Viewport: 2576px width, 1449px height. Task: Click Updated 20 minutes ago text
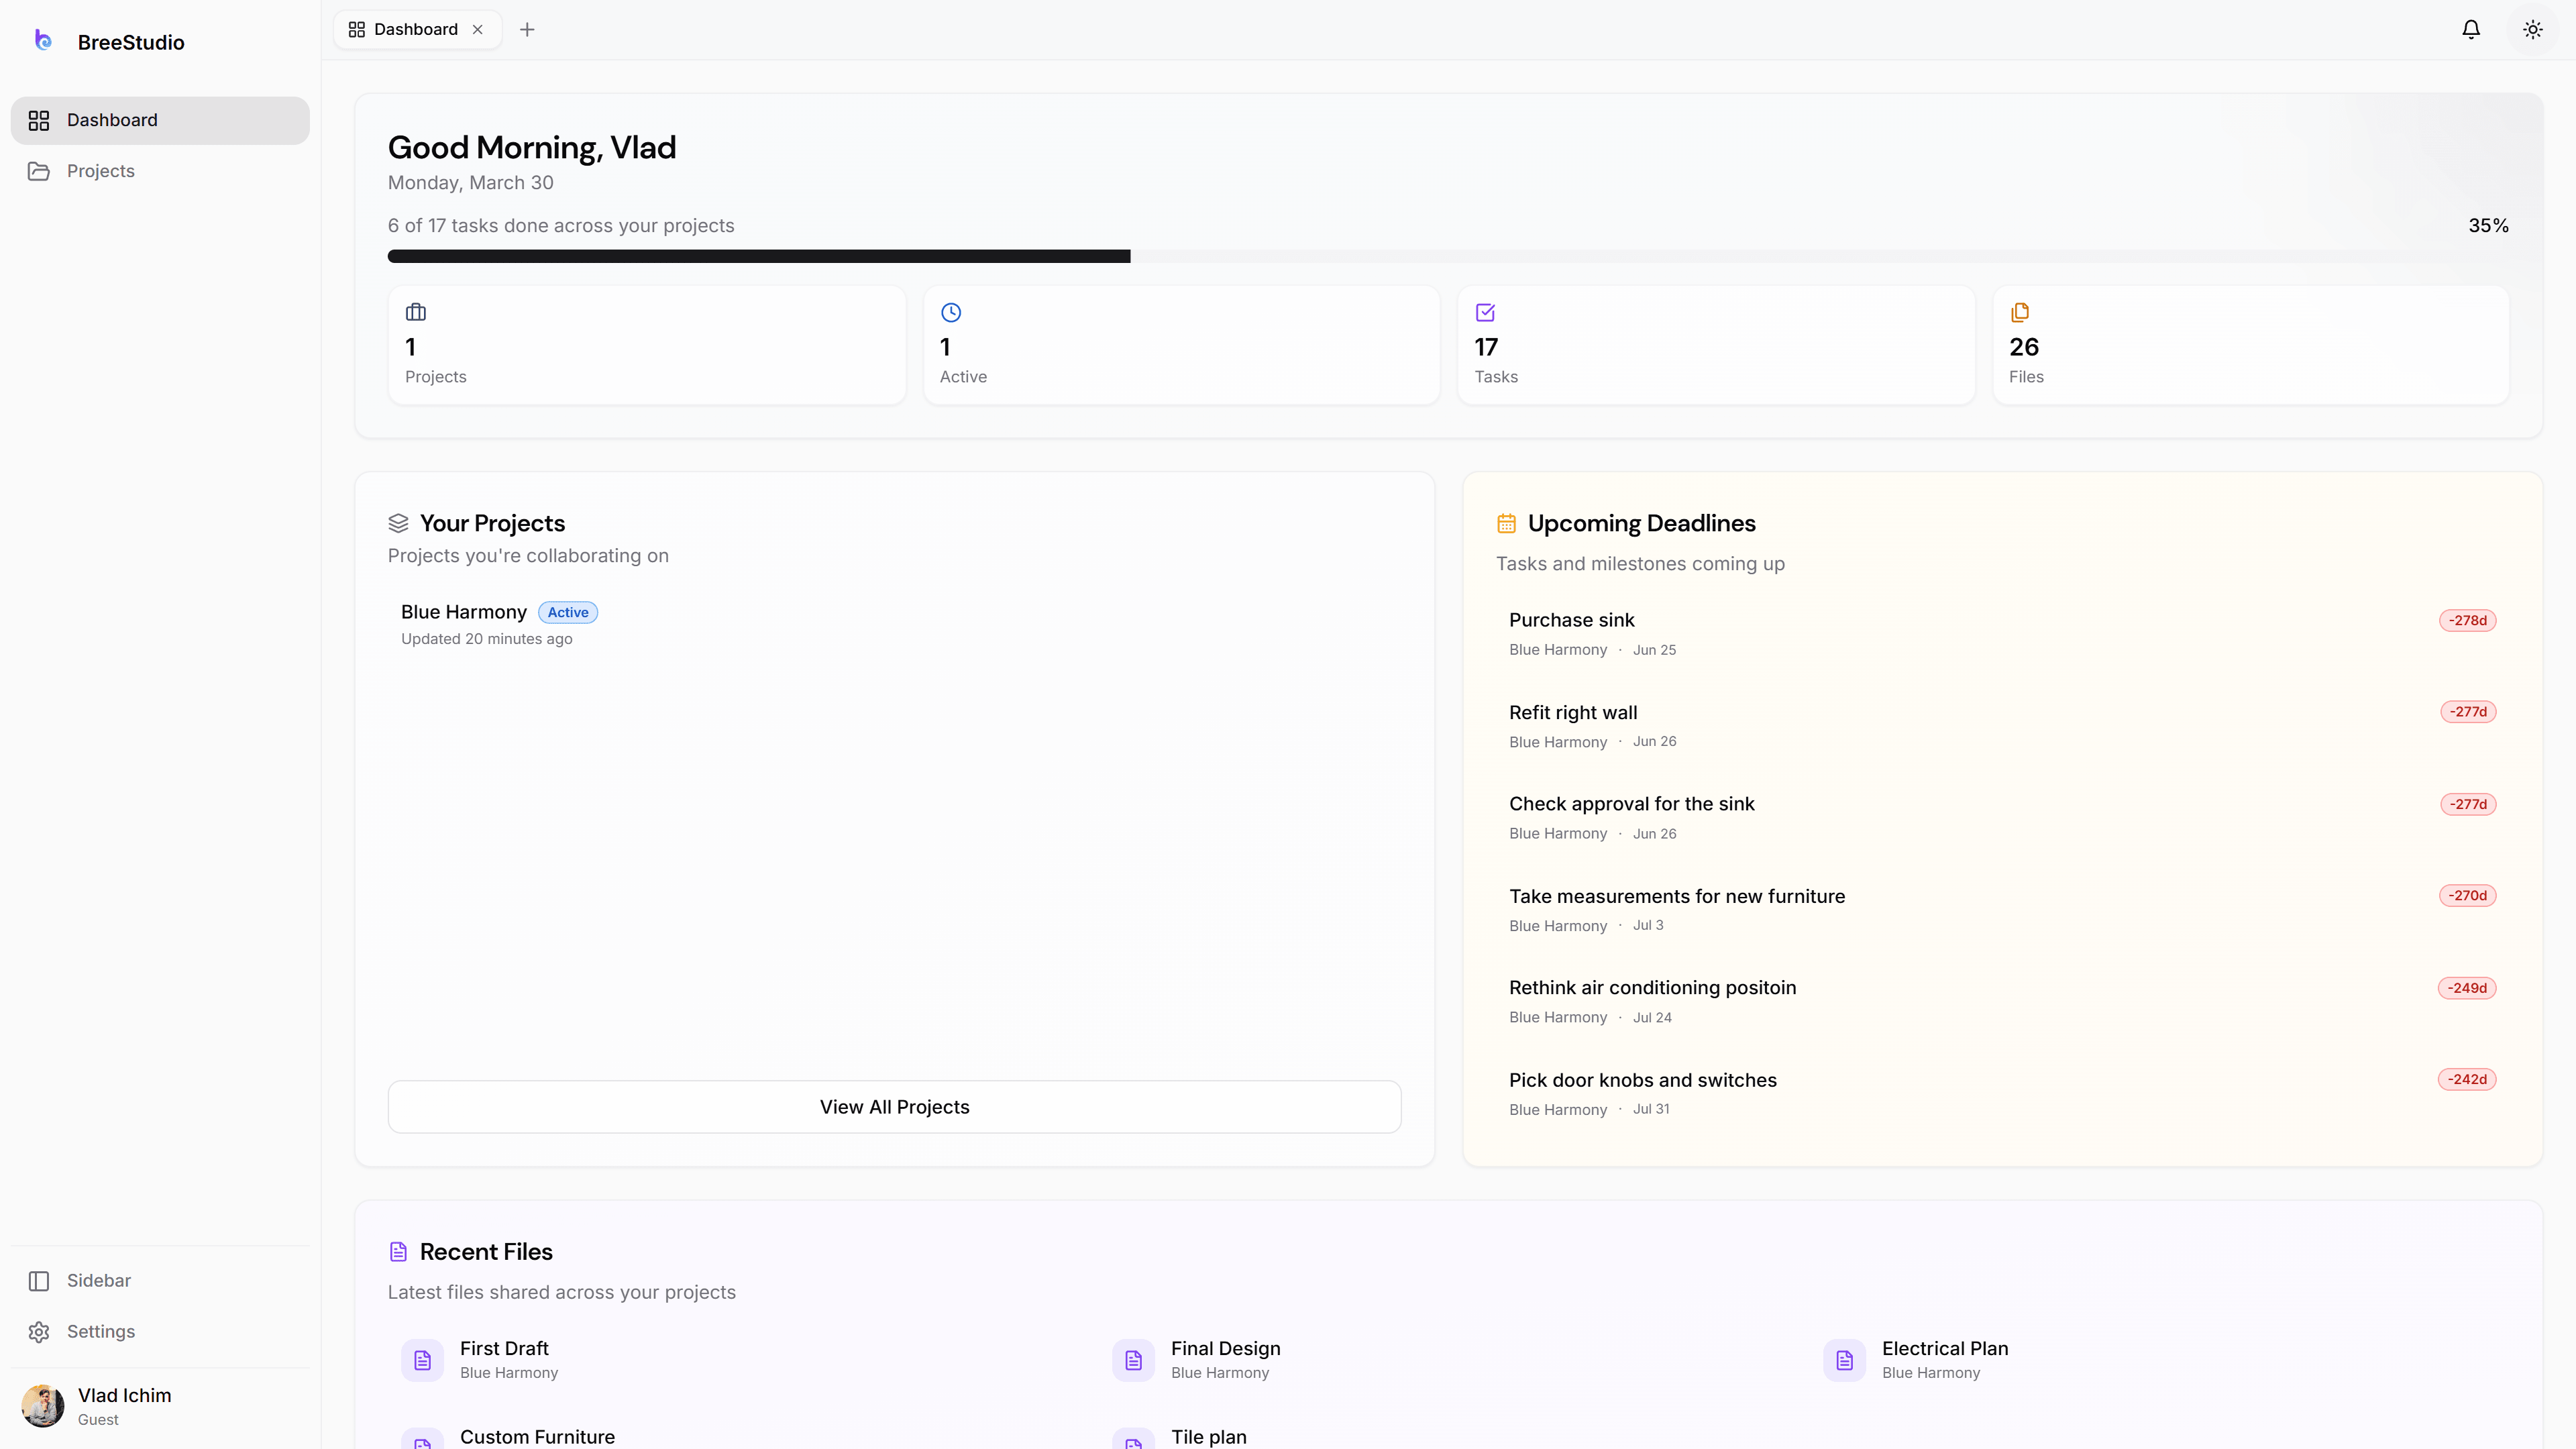tap(487, 639)
